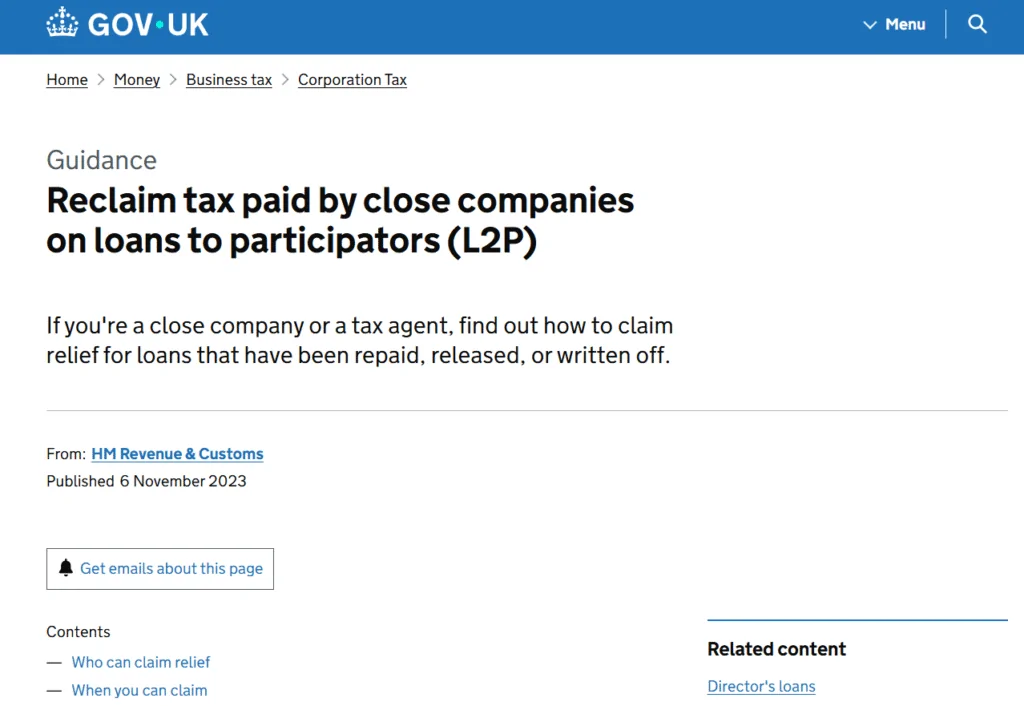
Task: Click the chevron separator before Corporation Tax
Action: coord(285,80)
